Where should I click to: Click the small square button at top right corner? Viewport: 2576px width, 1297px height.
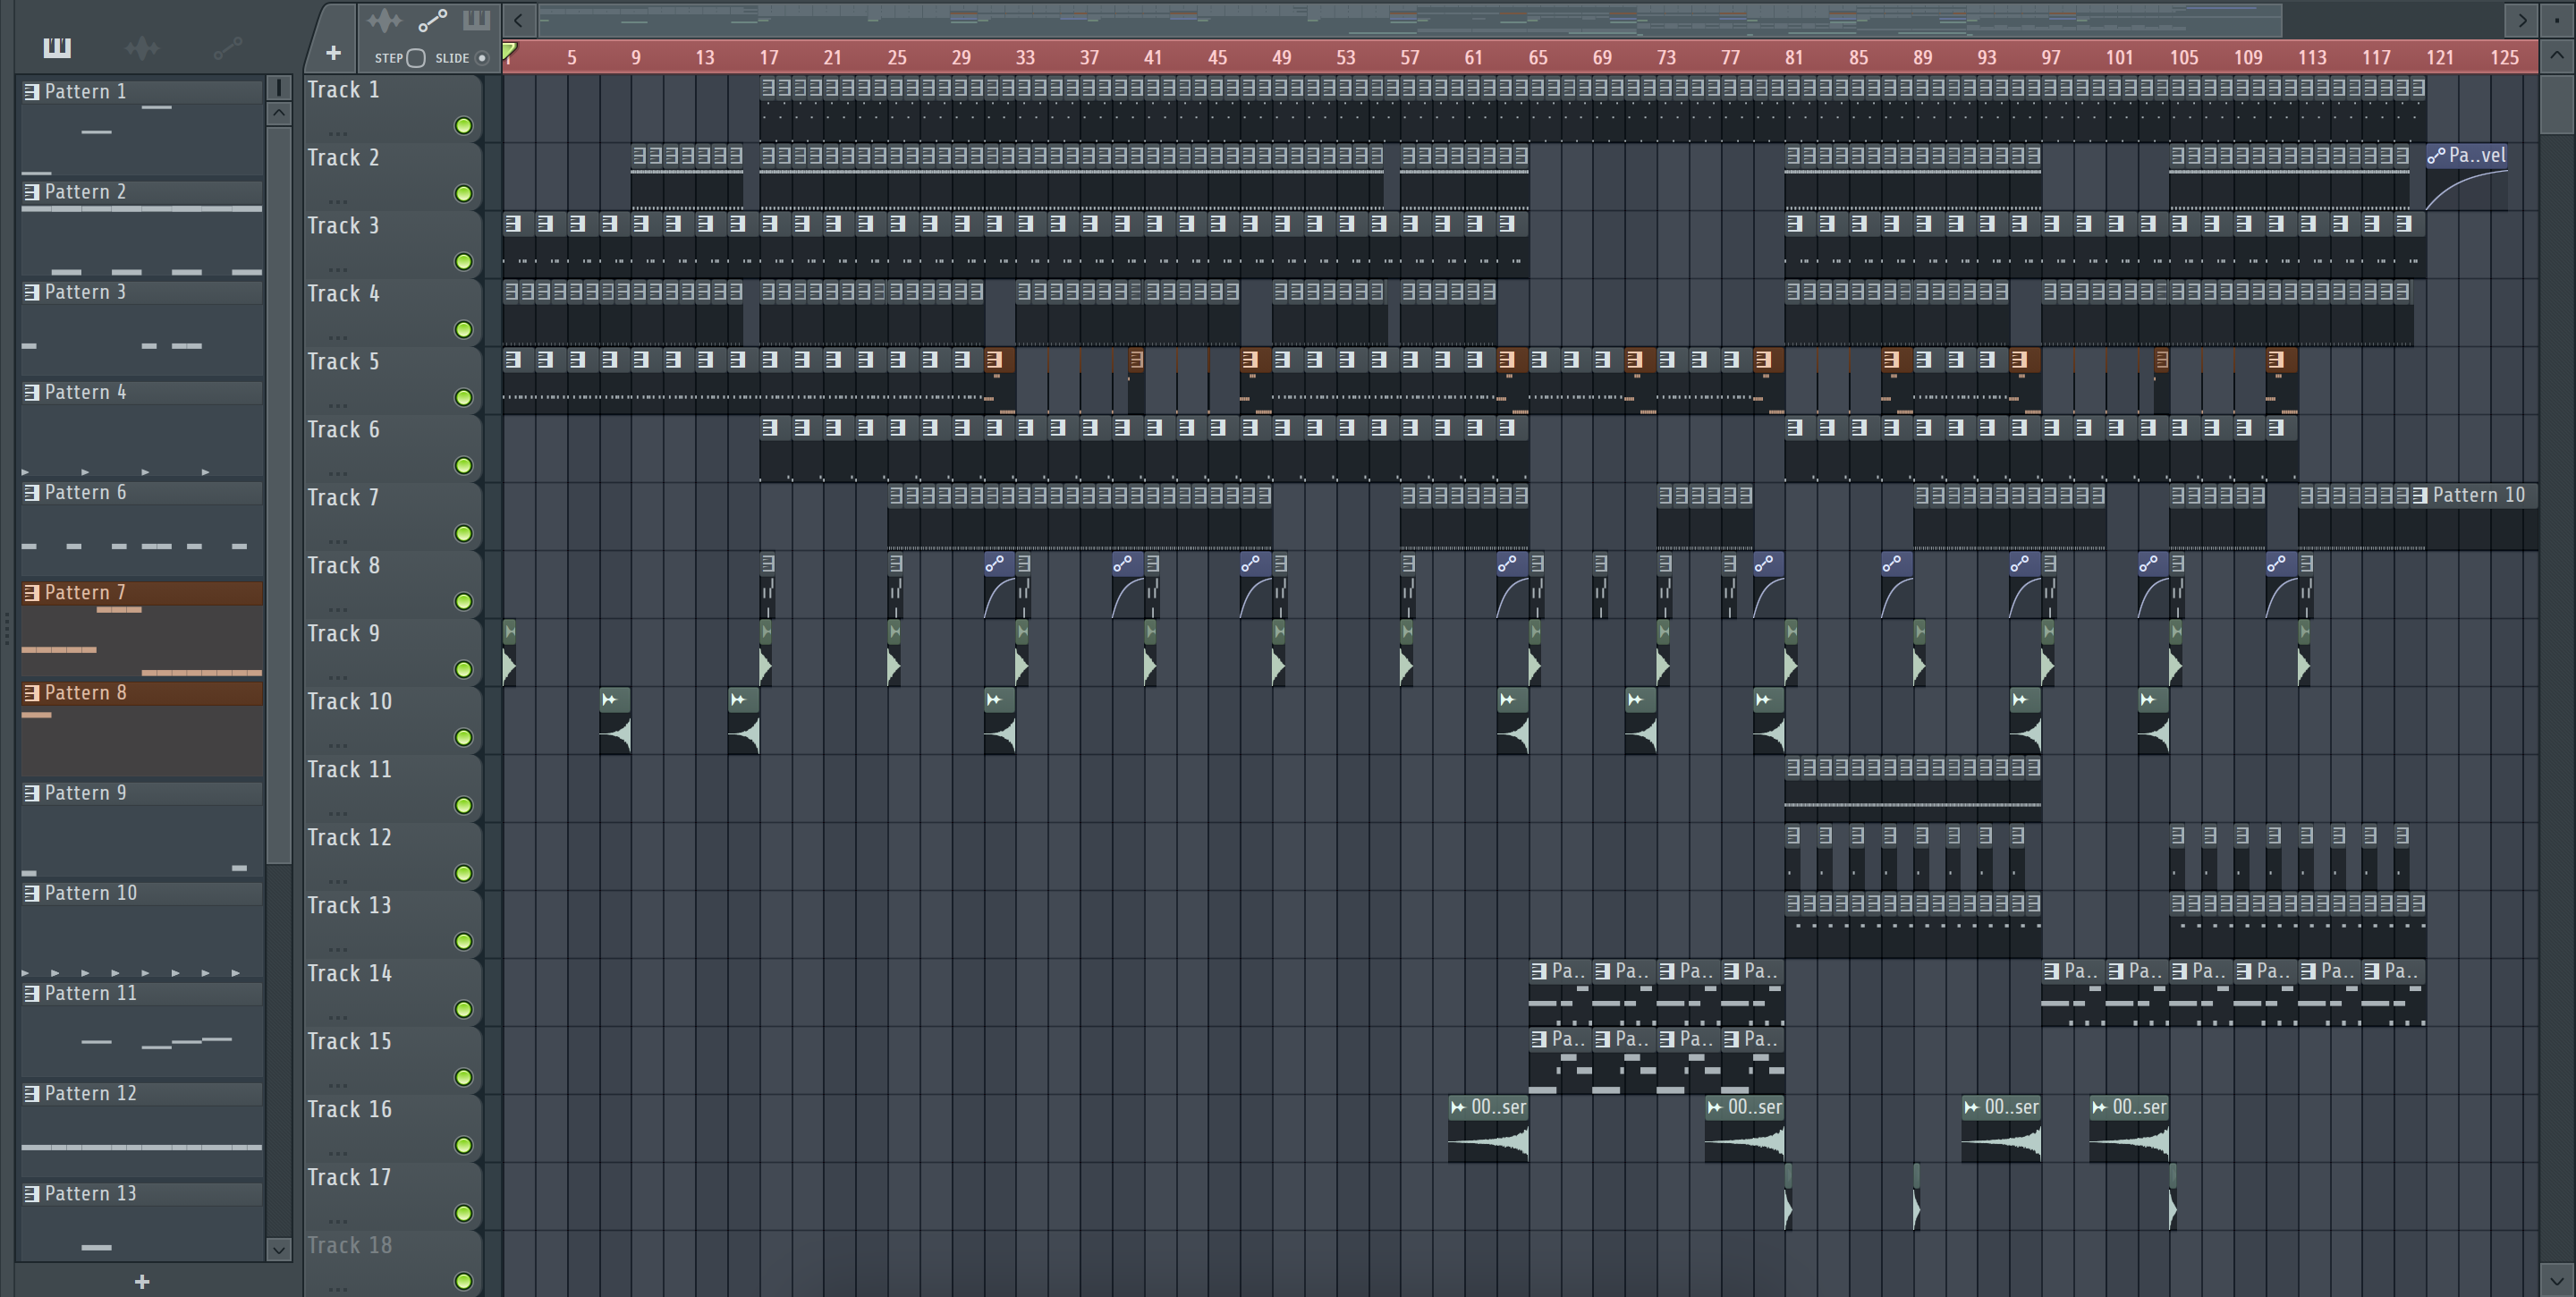click(2557, 20)
